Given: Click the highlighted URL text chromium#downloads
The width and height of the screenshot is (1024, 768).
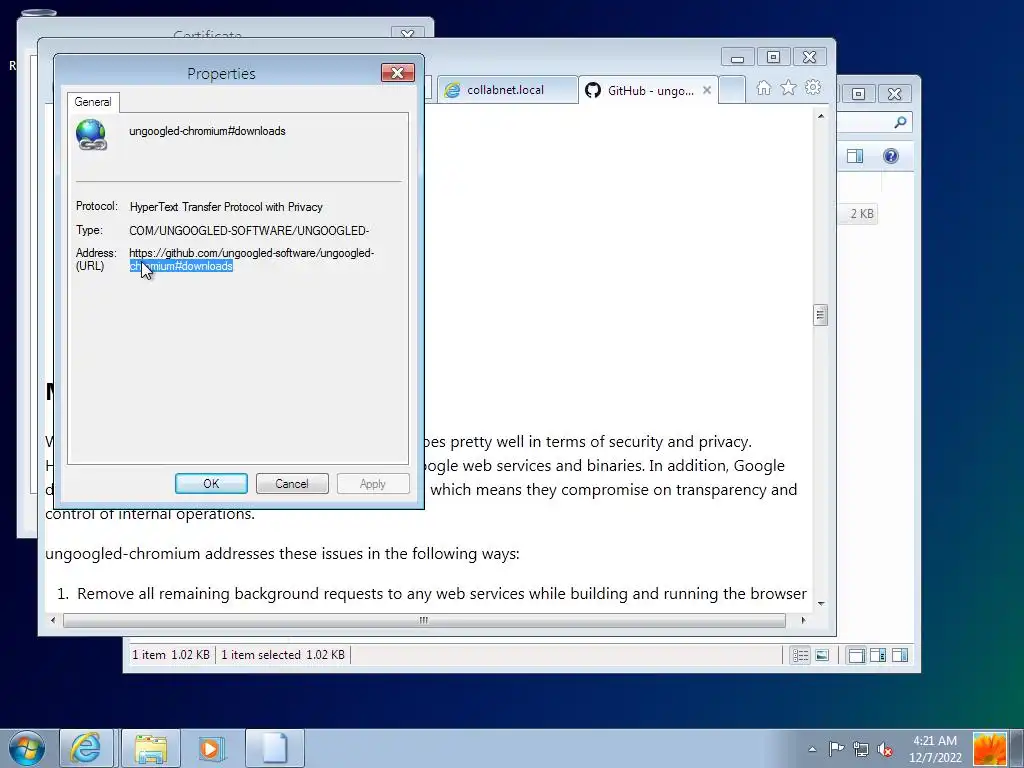Looking at the screenshot, I should click(181, 266).
